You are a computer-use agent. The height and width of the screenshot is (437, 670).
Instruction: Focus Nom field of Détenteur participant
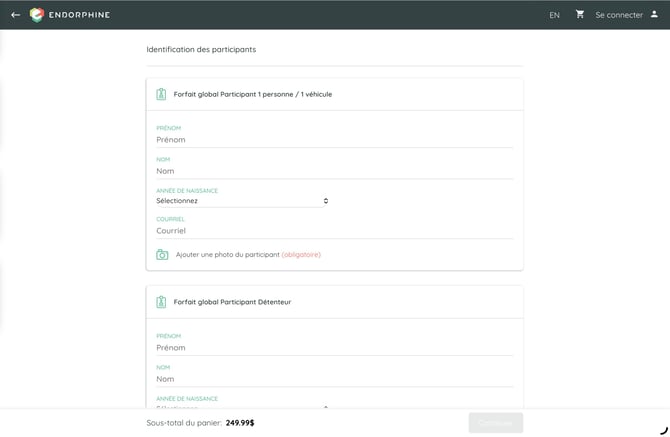tap(335, 379)
